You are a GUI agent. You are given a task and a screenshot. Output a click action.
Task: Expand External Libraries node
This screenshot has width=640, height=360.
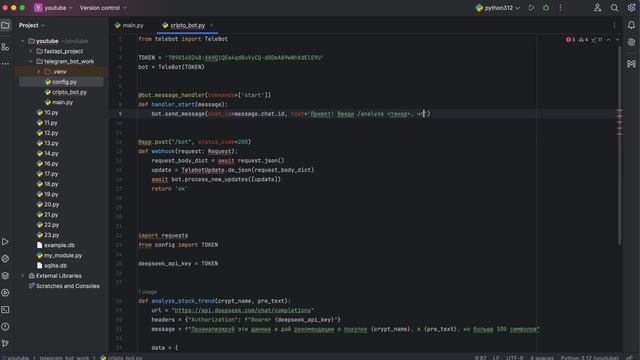(23, 276)
